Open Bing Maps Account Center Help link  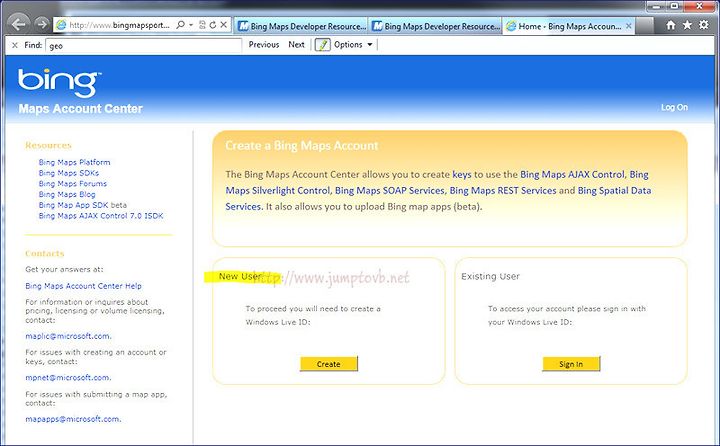click(84, 286)
